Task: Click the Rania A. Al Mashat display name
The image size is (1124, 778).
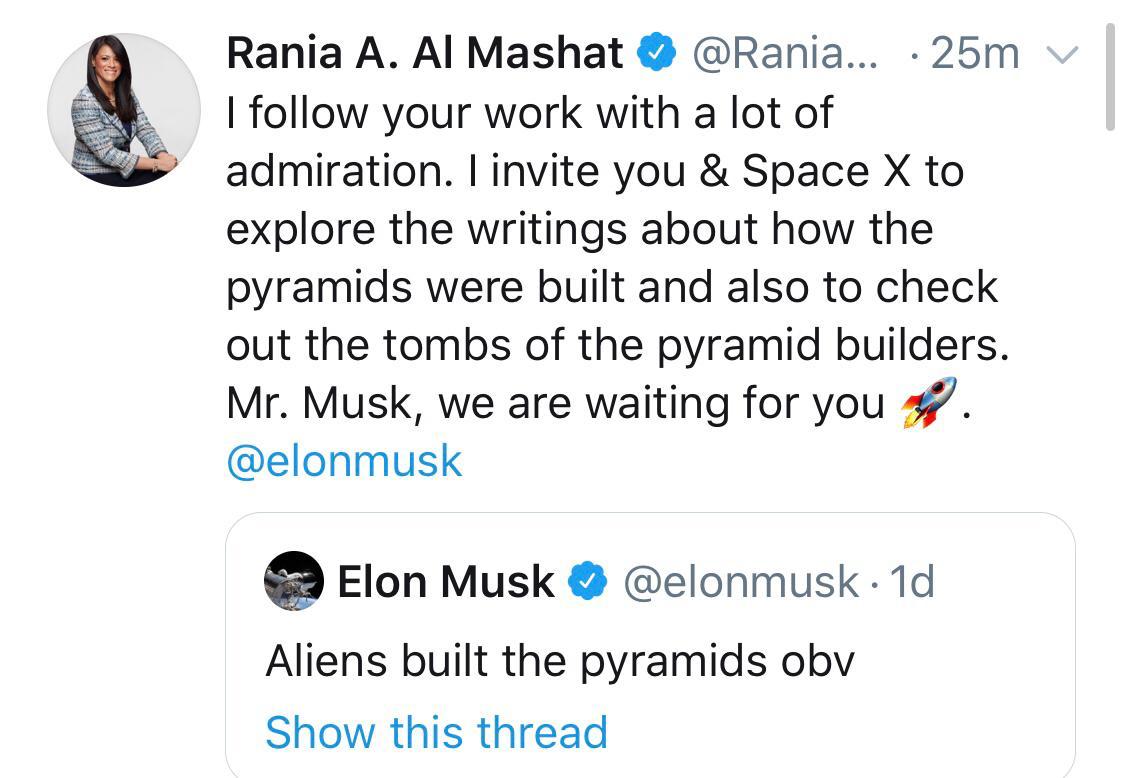Action: point(425,53)
